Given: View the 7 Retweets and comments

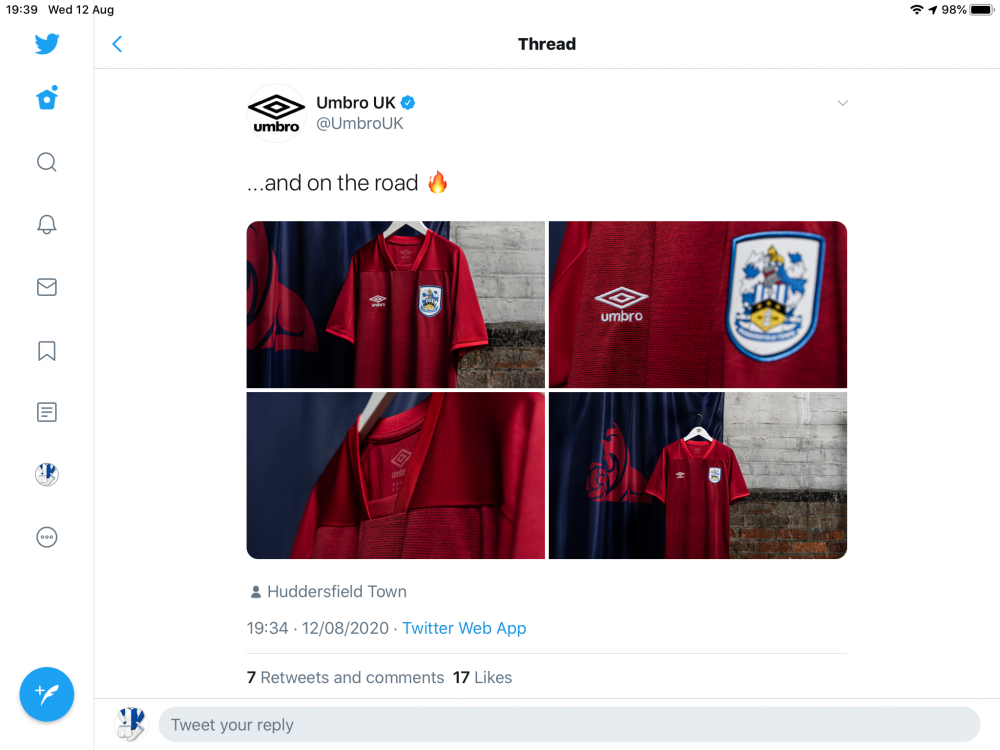Looking at the screenshot, I should 345,677.
